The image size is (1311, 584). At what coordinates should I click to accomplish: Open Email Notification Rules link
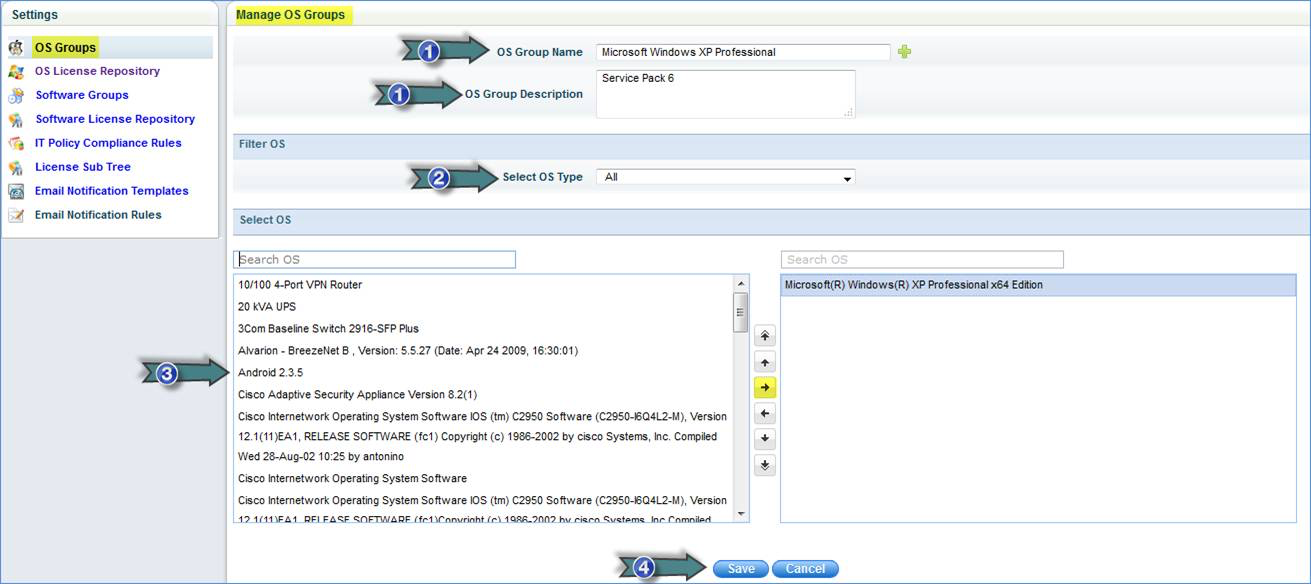[x=98, y=215]
